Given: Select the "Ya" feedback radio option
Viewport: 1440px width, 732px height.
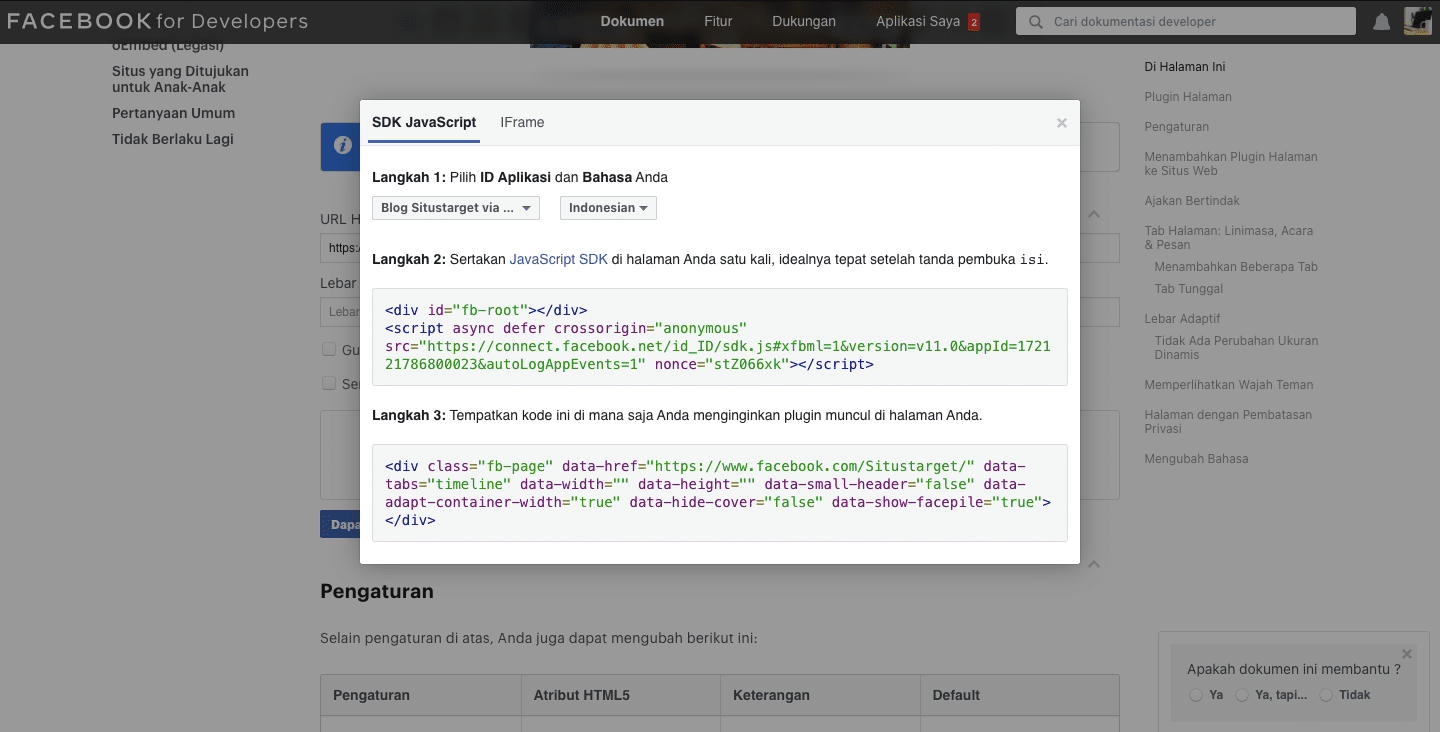Looking at the screenshot, I should click(1196, 695).
